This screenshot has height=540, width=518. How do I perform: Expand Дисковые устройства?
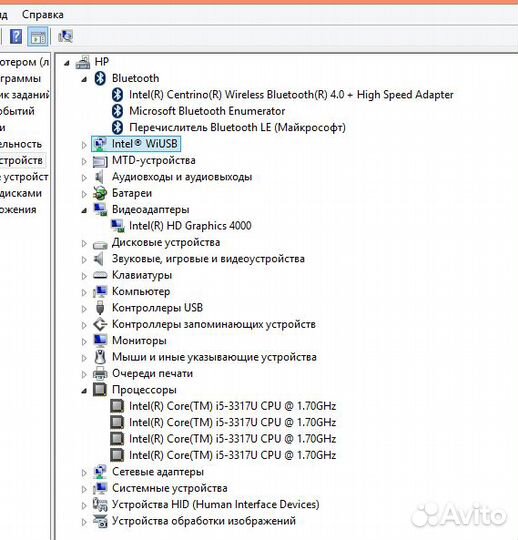[x=84, y=243]
